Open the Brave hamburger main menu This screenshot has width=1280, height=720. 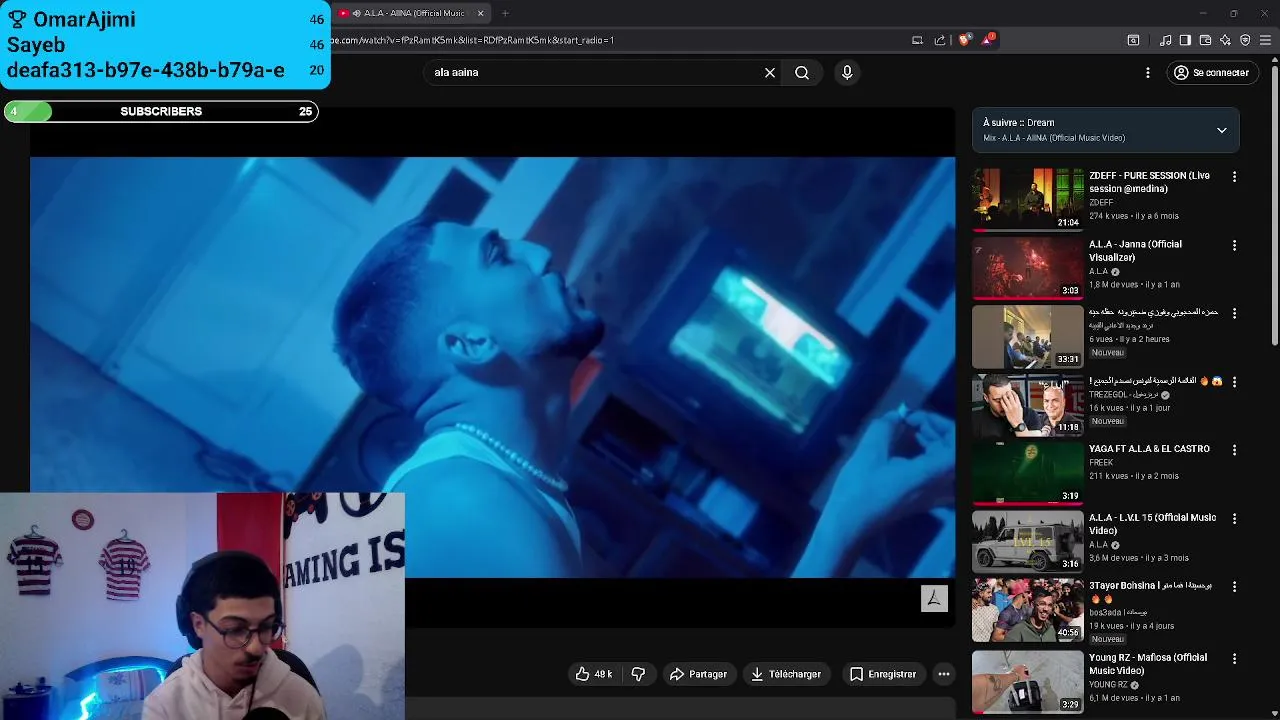pyautogui.click(x=1266, y=40)
